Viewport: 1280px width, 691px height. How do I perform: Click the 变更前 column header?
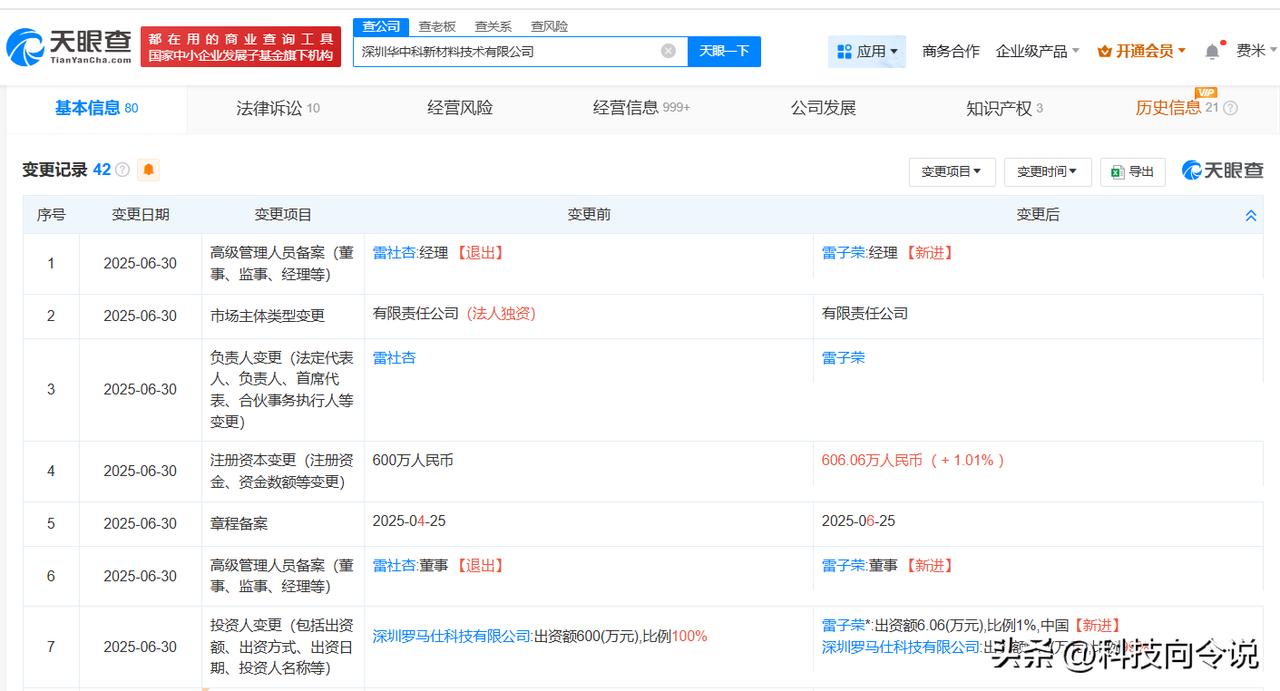point(589,215)
